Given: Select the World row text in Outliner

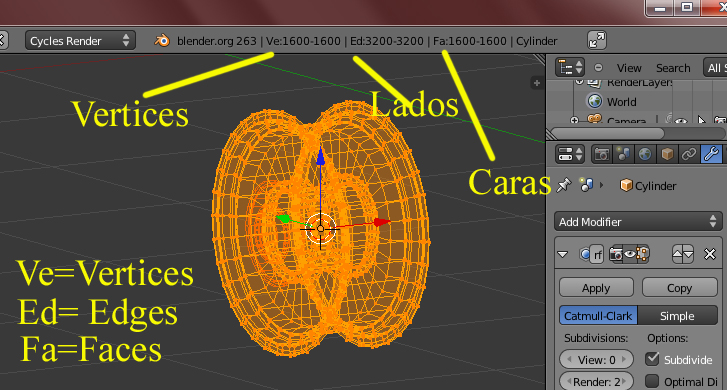Looking at the screenshot, I should tap(621, 102).
